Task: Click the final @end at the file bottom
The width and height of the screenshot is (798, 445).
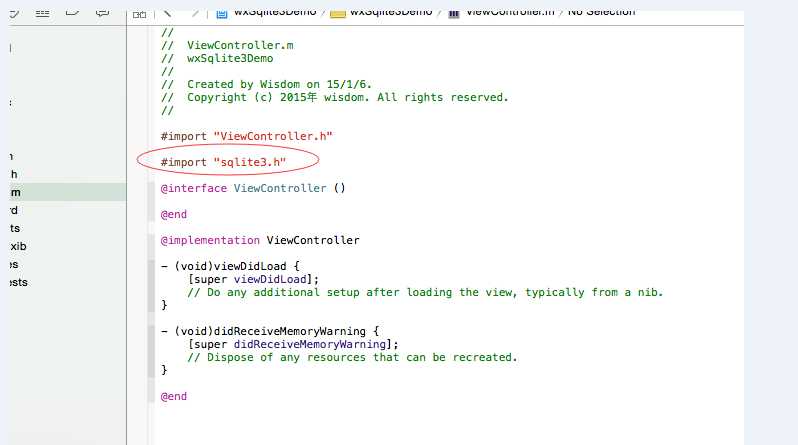Action: click(174, 396)
